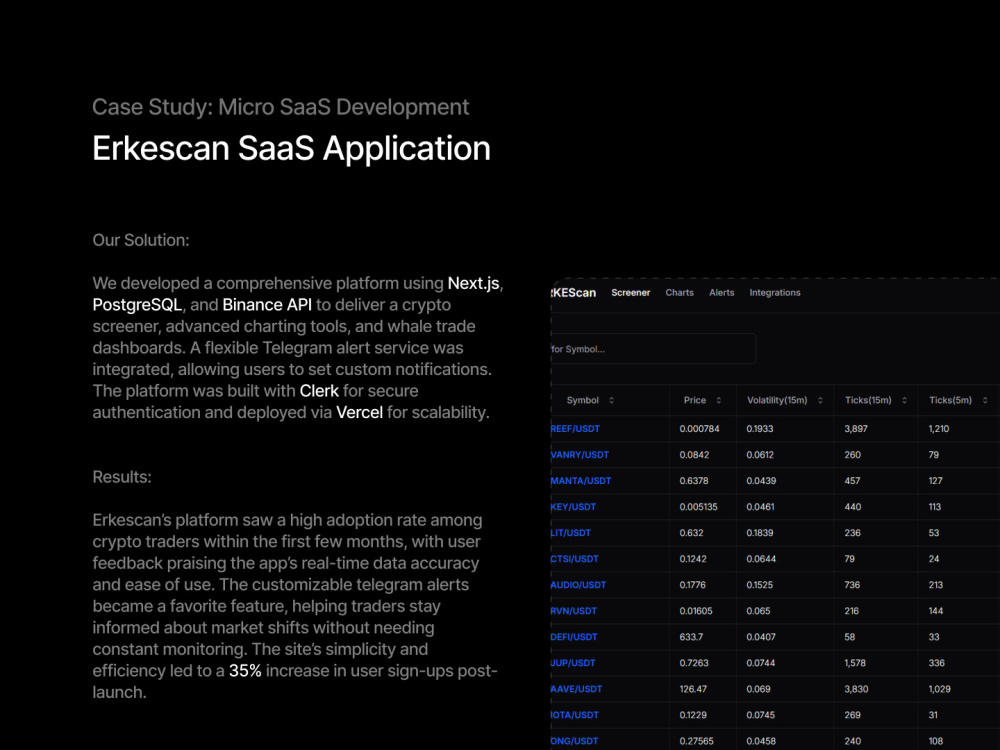Viewport: 1000px width, 750px height.
Task: Click the ERKEScan logo
Action: (x=573, y=293)
